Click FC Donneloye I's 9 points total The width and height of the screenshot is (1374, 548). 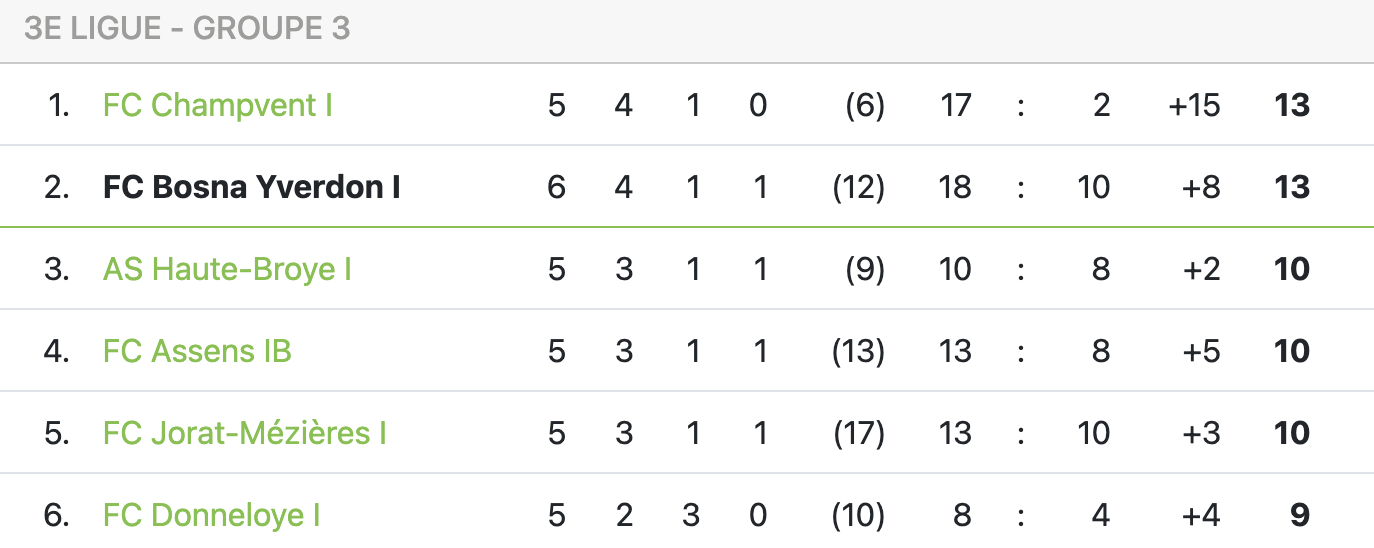pyautogui.click(x=1299, y=515)
